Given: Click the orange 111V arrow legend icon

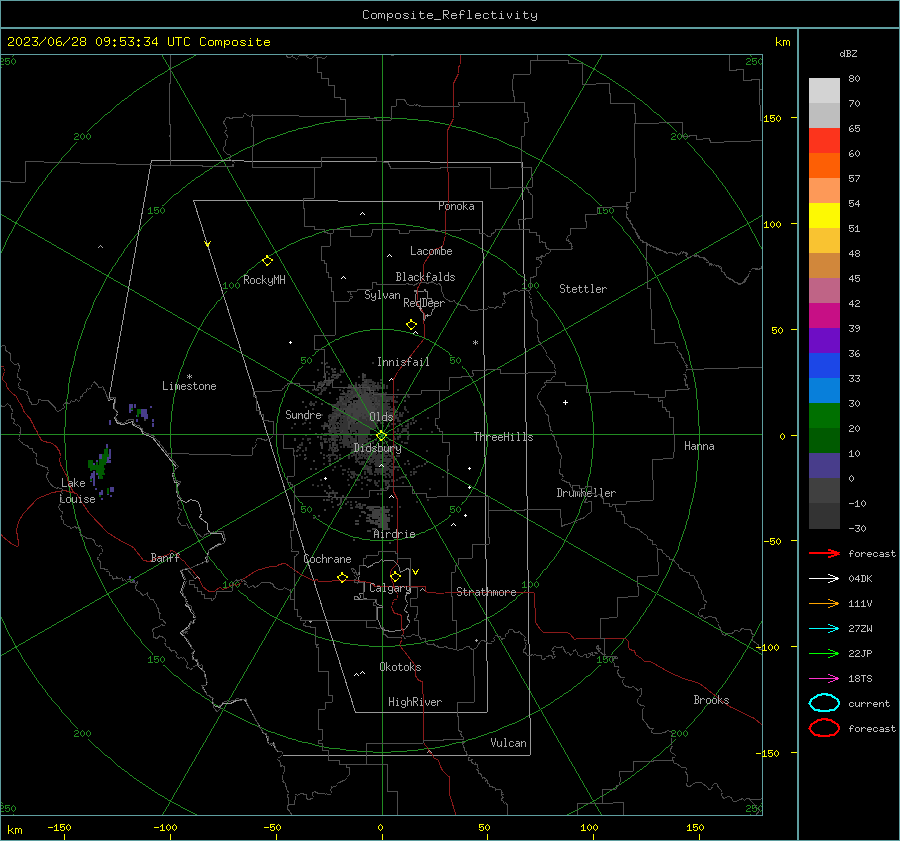Looking at the screenshot, I should point(824,603).
